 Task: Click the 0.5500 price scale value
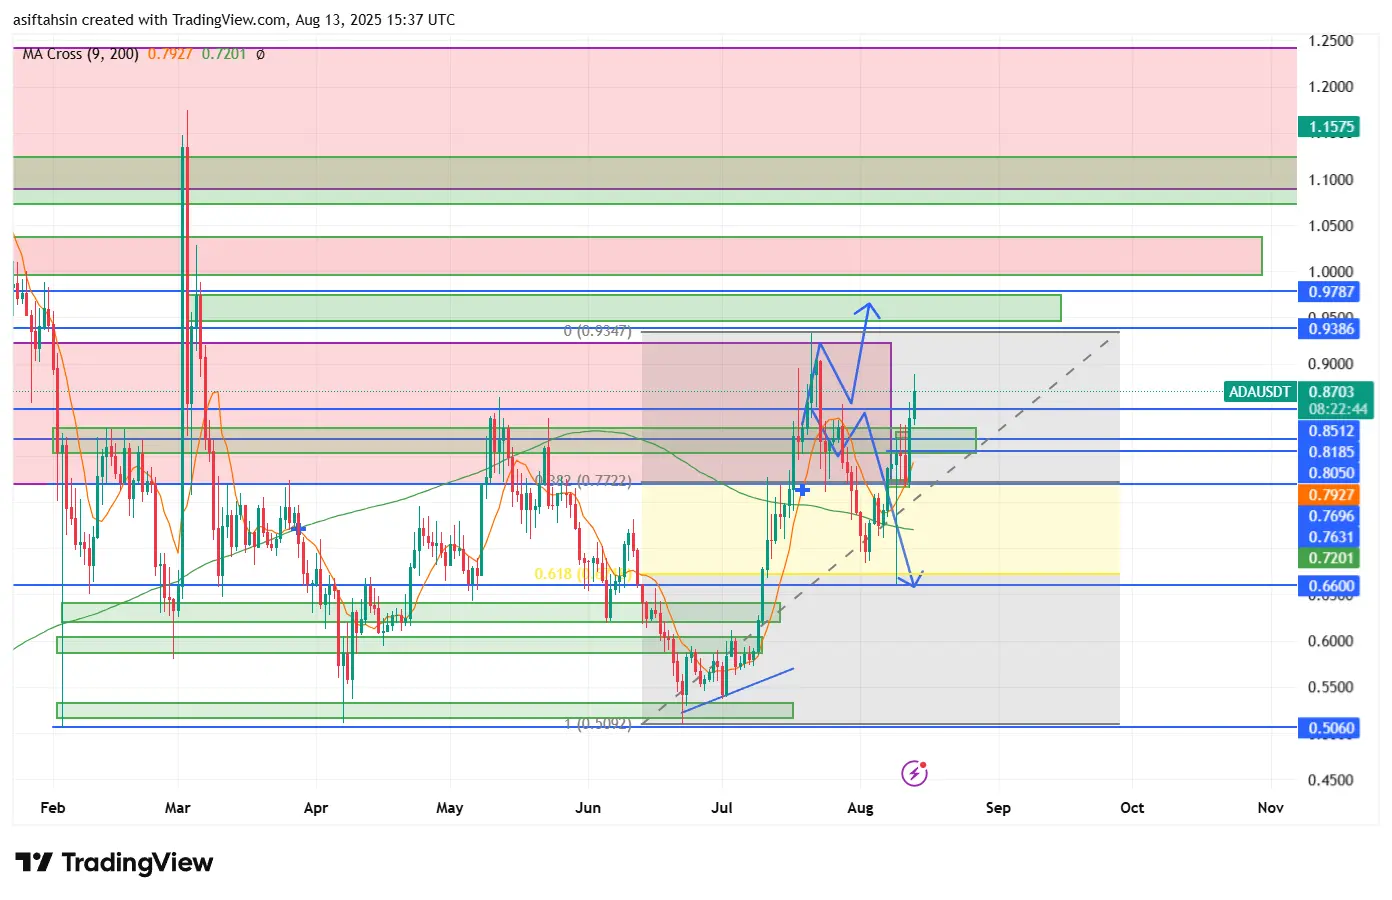point(1330,687)
